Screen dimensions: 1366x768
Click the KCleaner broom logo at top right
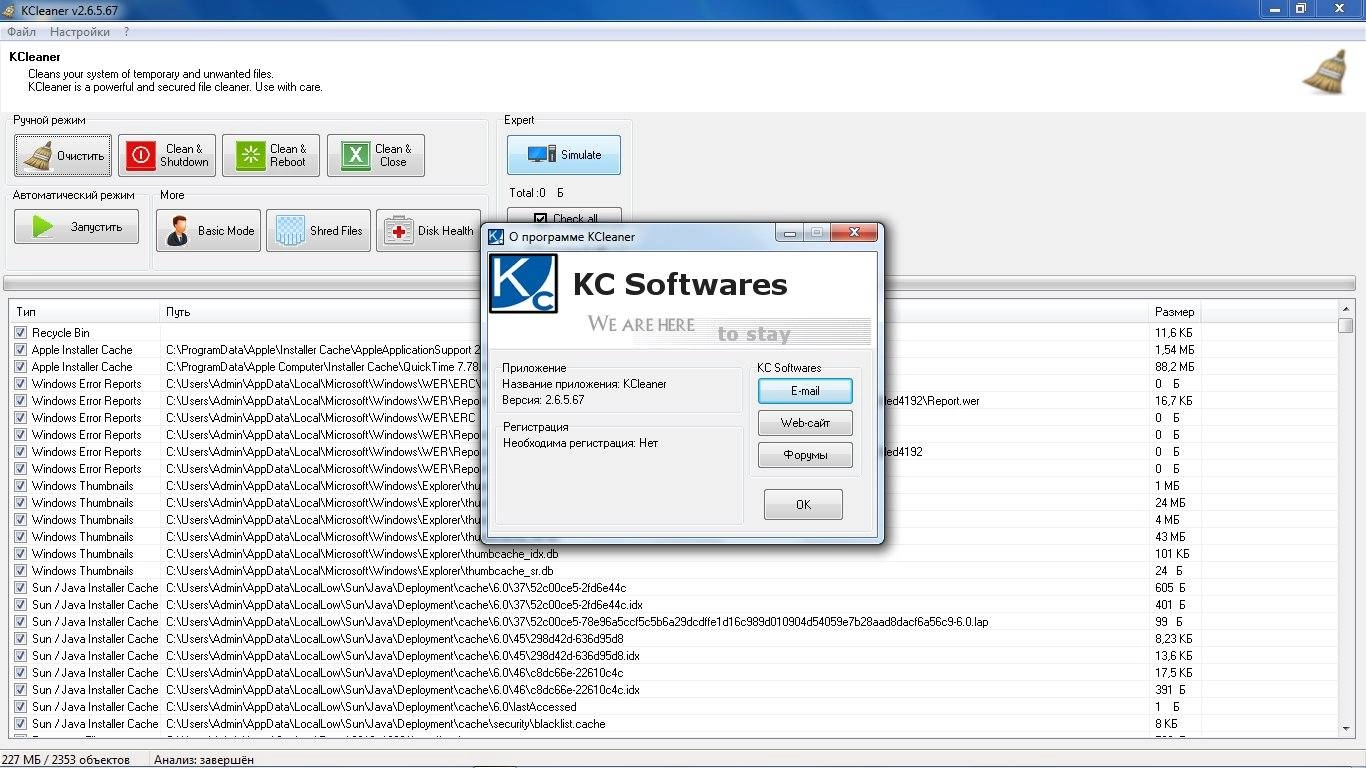pos(1325,72)
